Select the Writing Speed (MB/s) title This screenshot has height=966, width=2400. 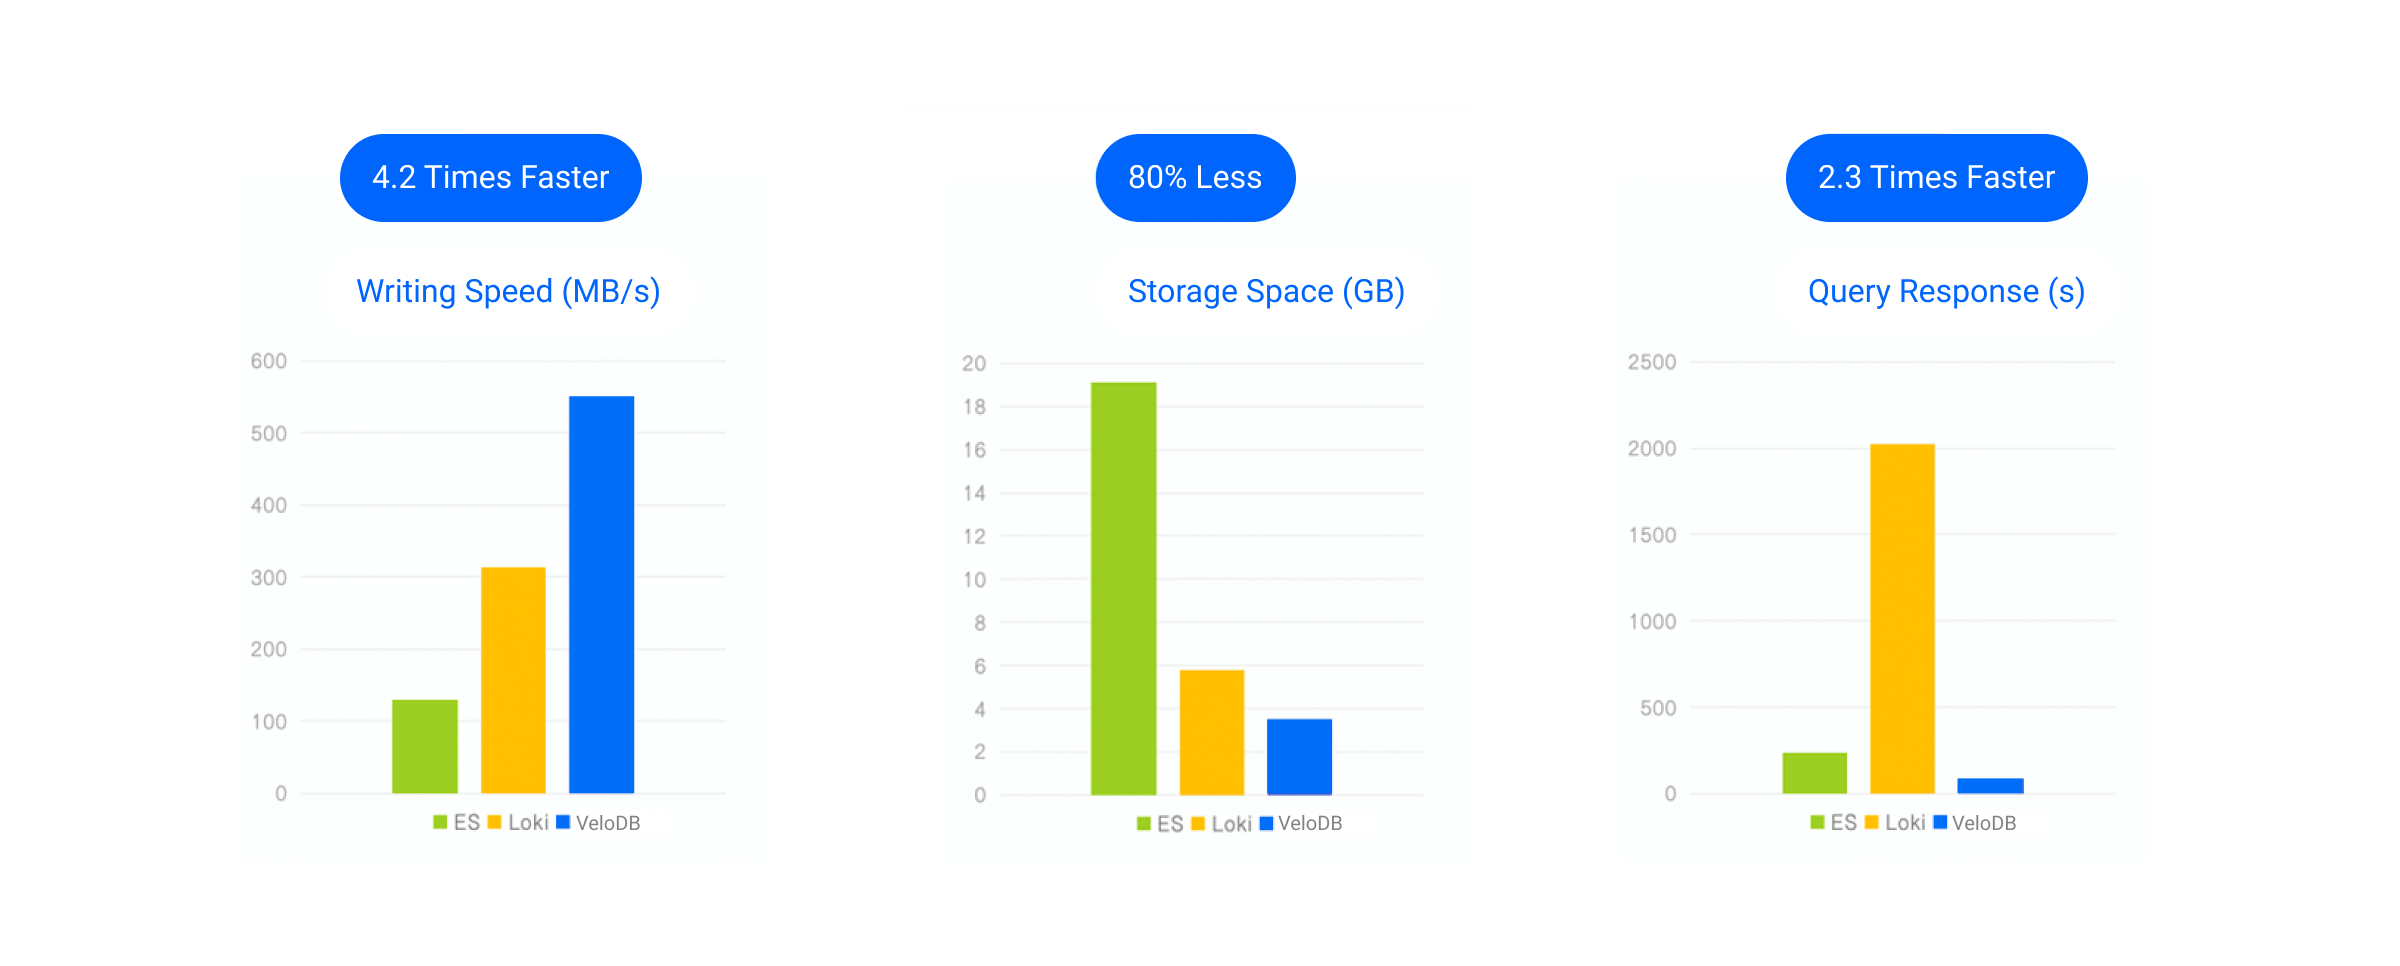(508, 291)
